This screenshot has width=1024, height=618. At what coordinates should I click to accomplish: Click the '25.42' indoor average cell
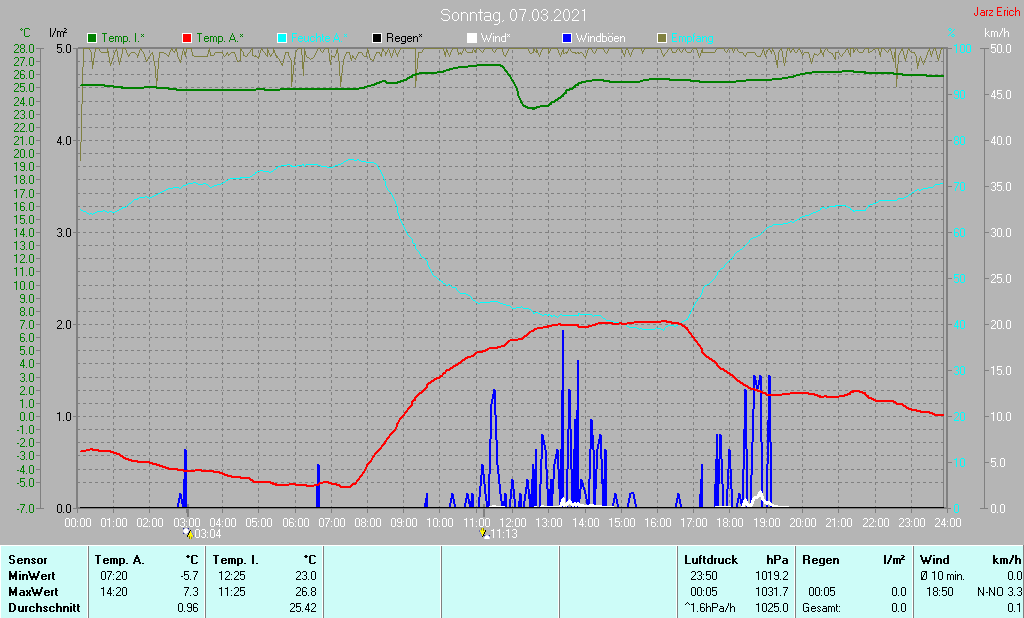[x=303, y=608]
